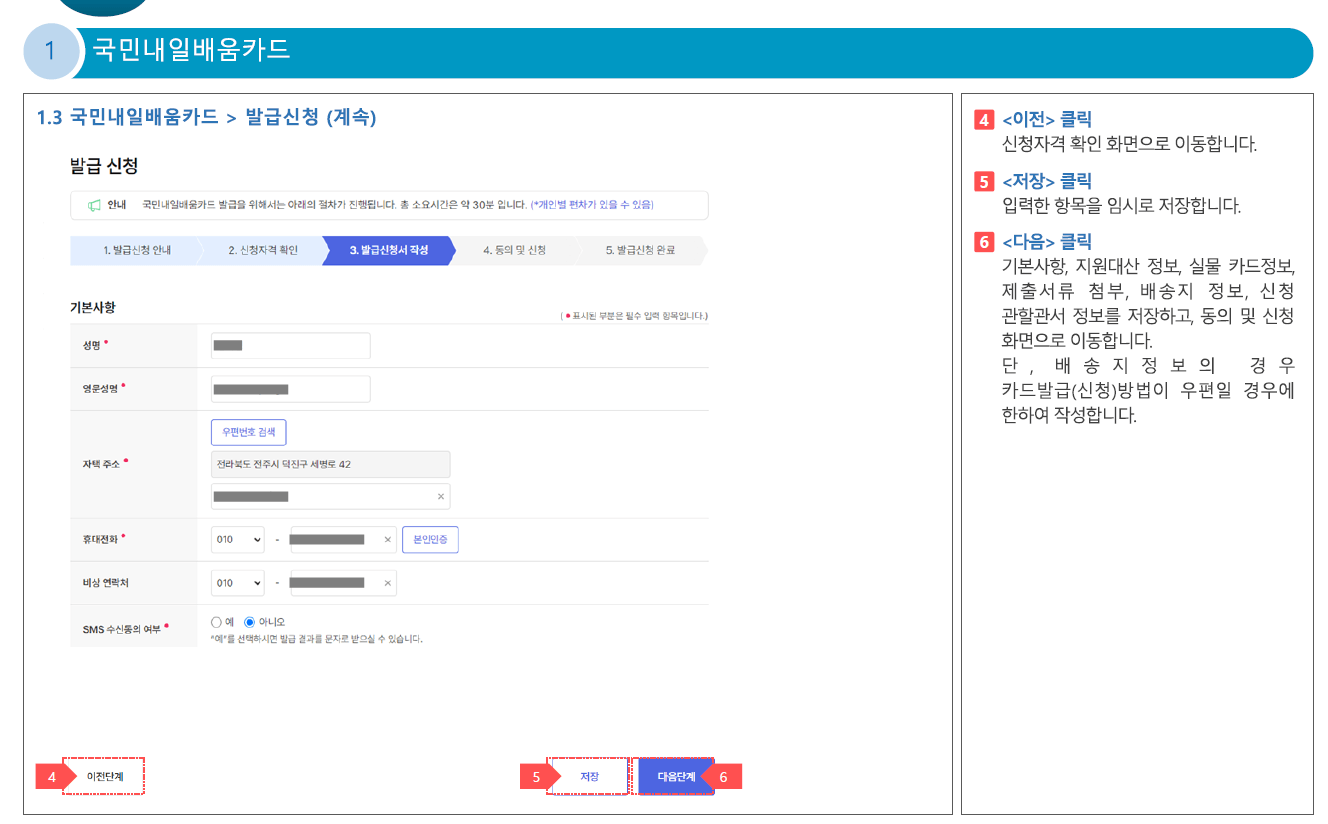1328x824 pixels.
Task: Click the <다음> 클릭 instruction heading
Action: coord(1047,242)
